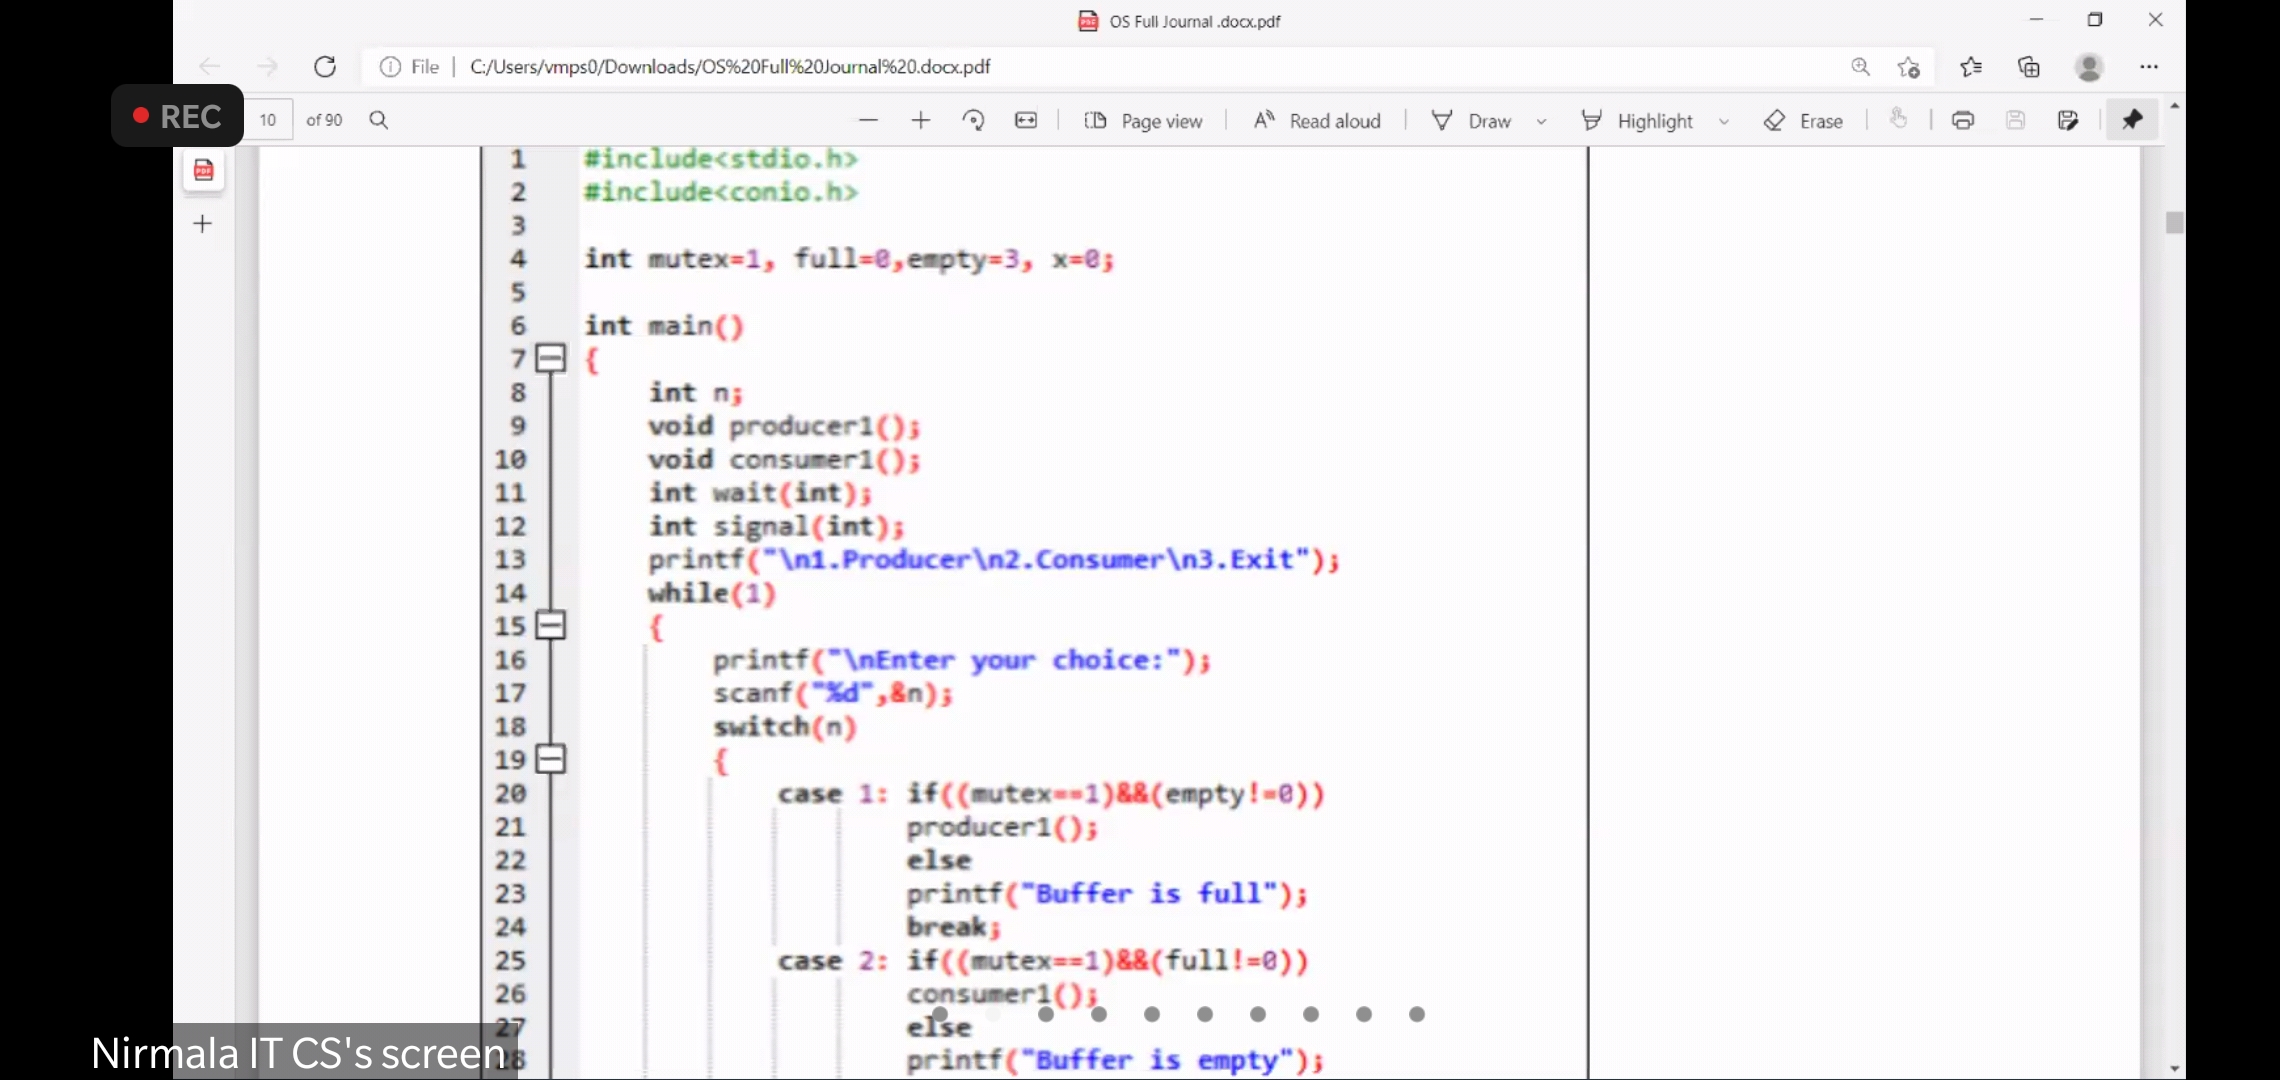The image size is (2280, 1080).
Task: Rotate the PDF page
Action: (x=973, y=121)
